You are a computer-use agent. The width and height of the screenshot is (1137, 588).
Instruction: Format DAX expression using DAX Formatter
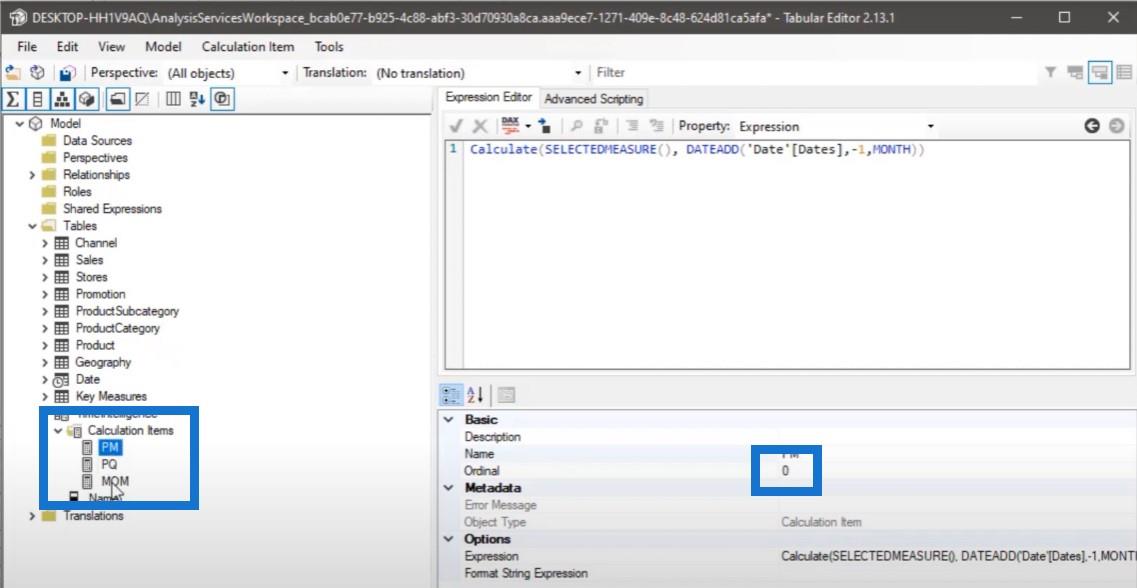coord(510,126)
